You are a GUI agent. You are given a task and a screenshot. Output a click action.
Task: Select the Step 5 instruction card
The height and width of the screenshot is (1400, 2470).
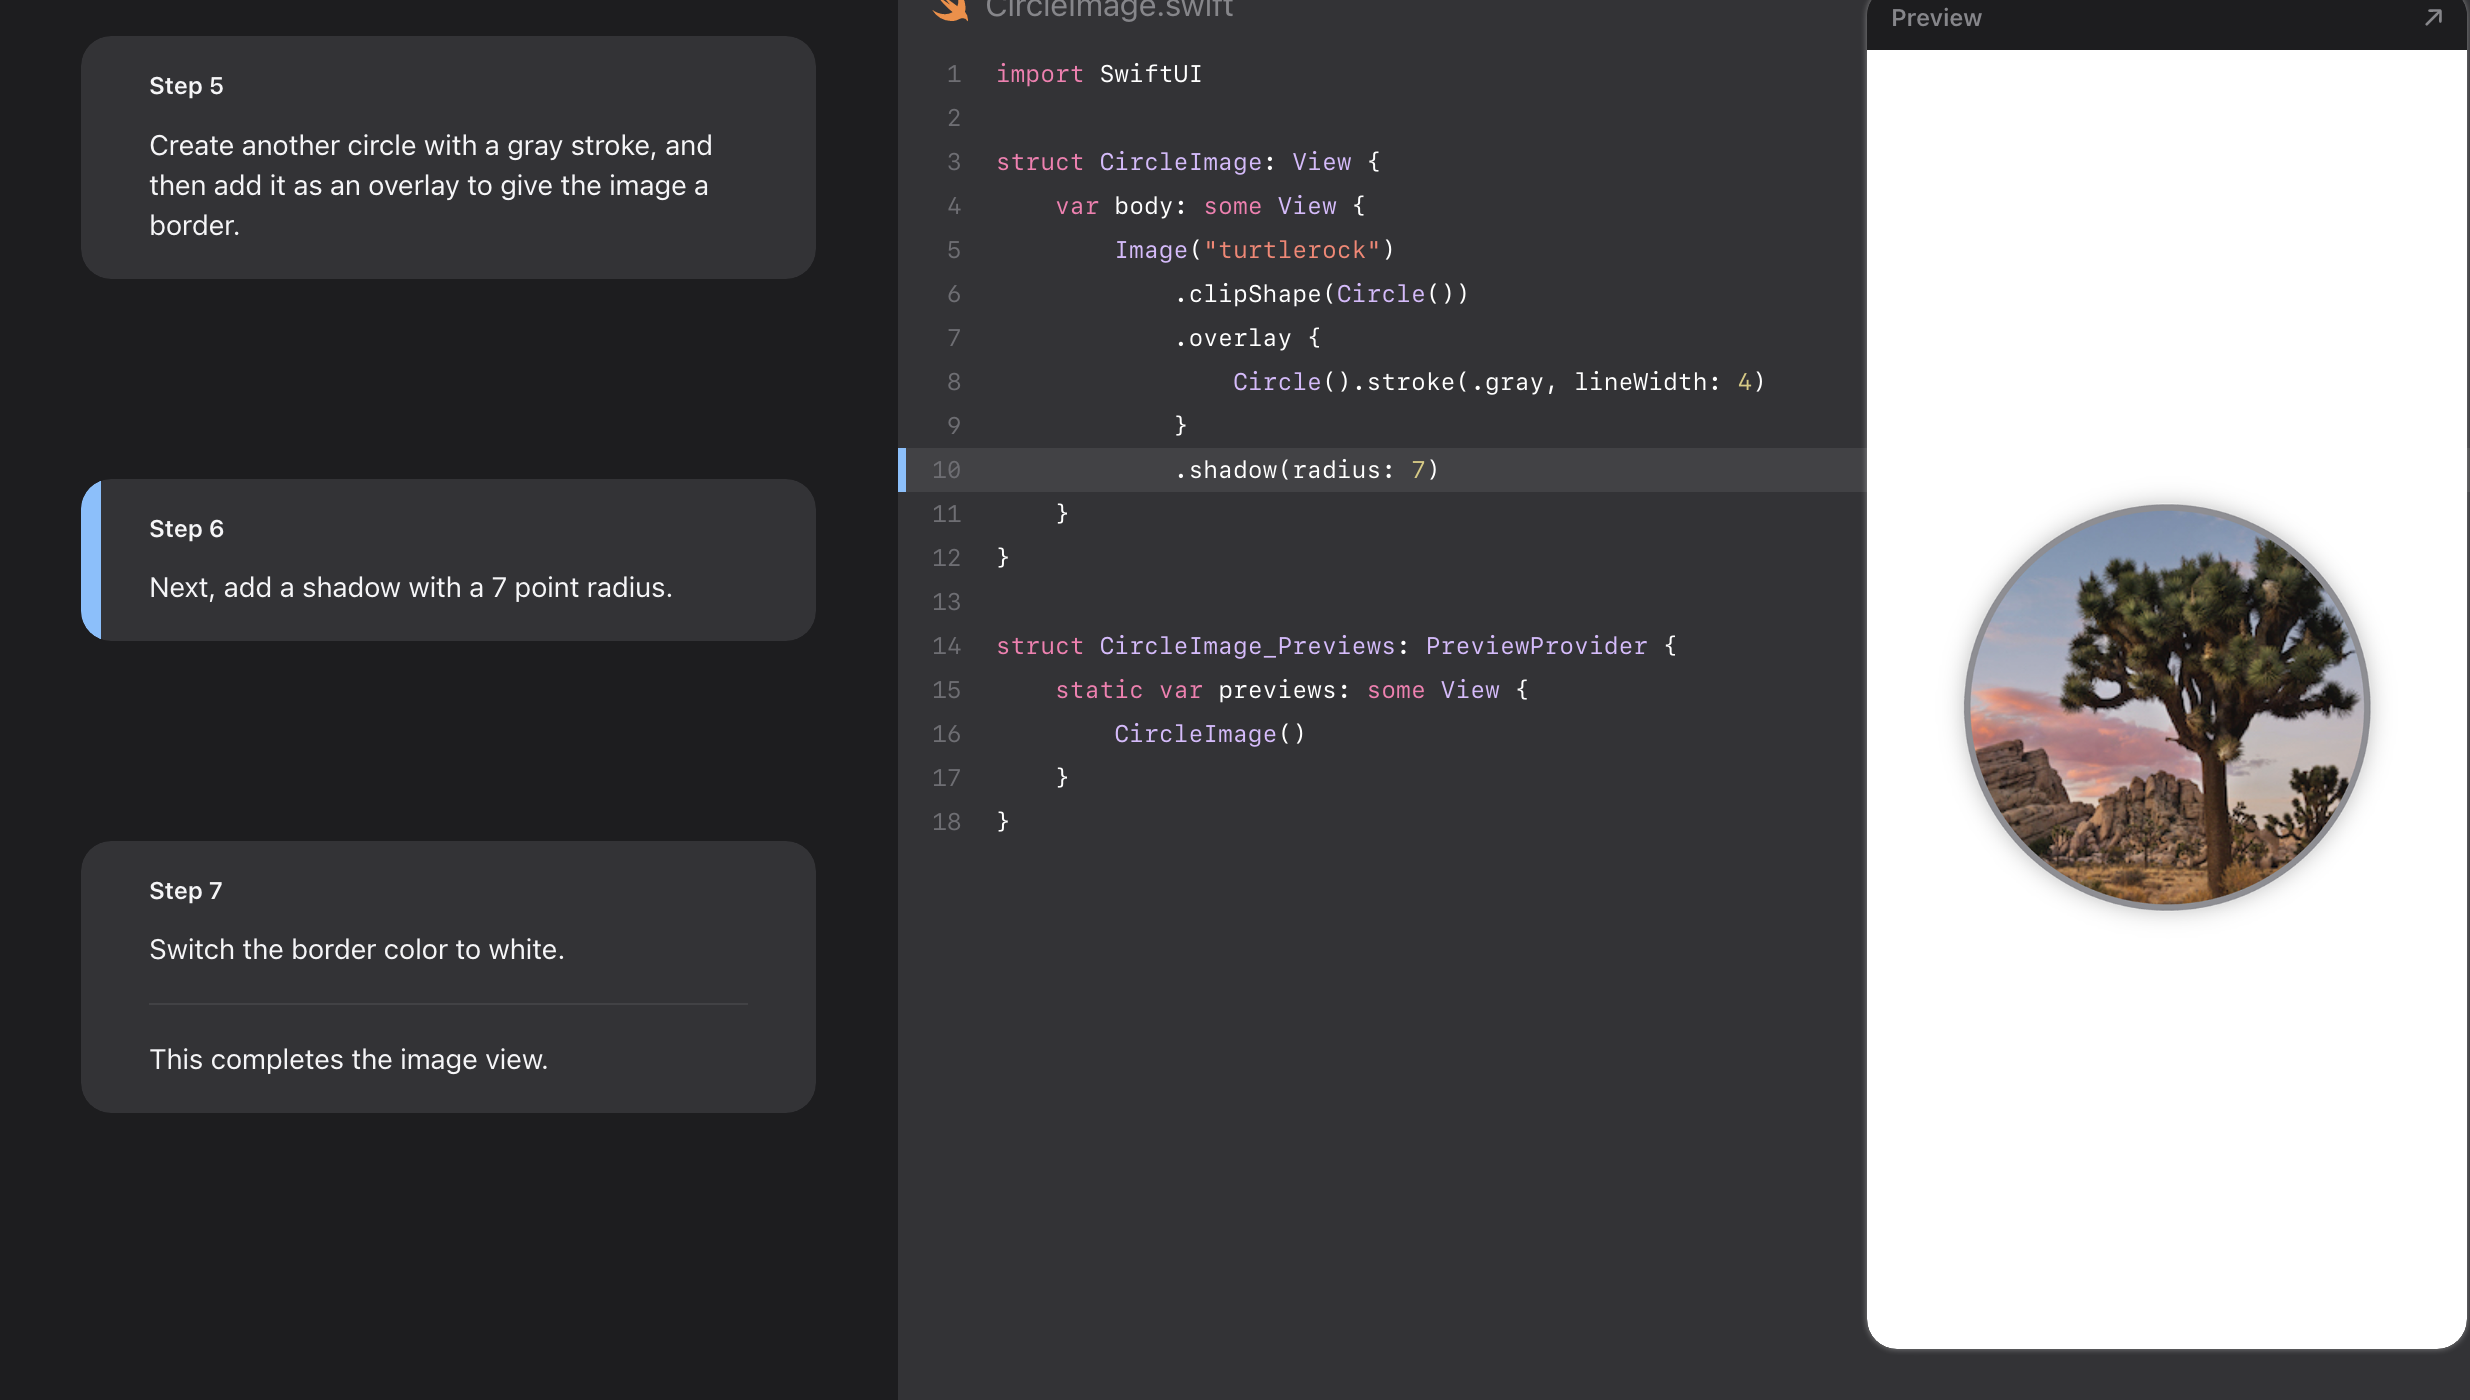(x=448, y=157)
